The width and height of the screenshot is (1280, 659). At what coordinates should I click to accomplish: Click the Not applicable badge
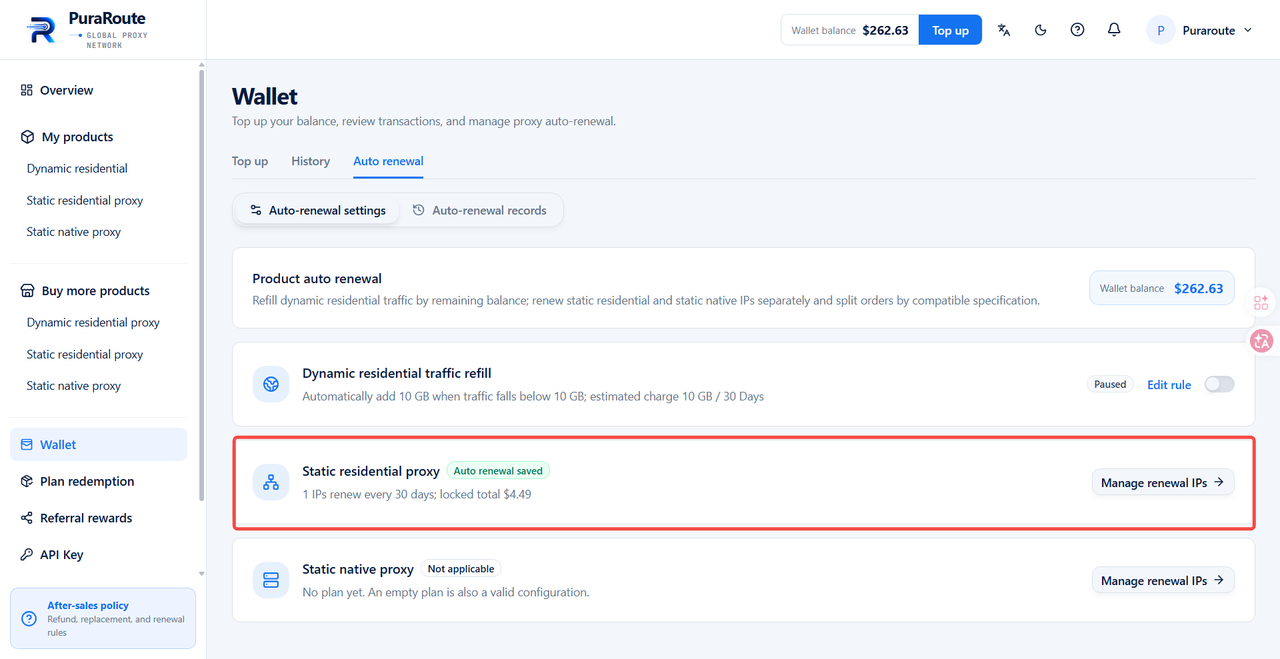(x=461, y=569)
